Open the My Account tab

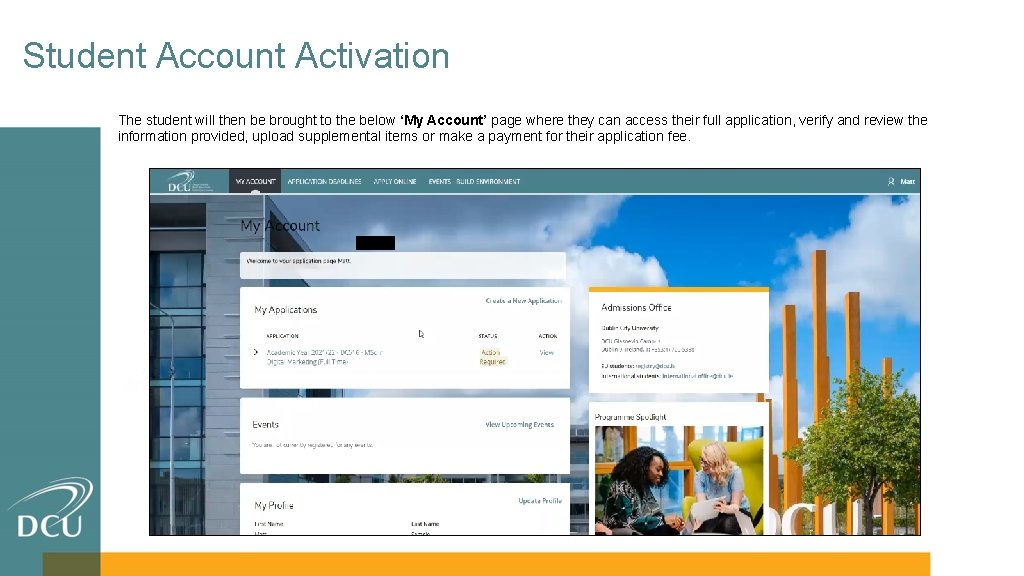tap(255, 182)
